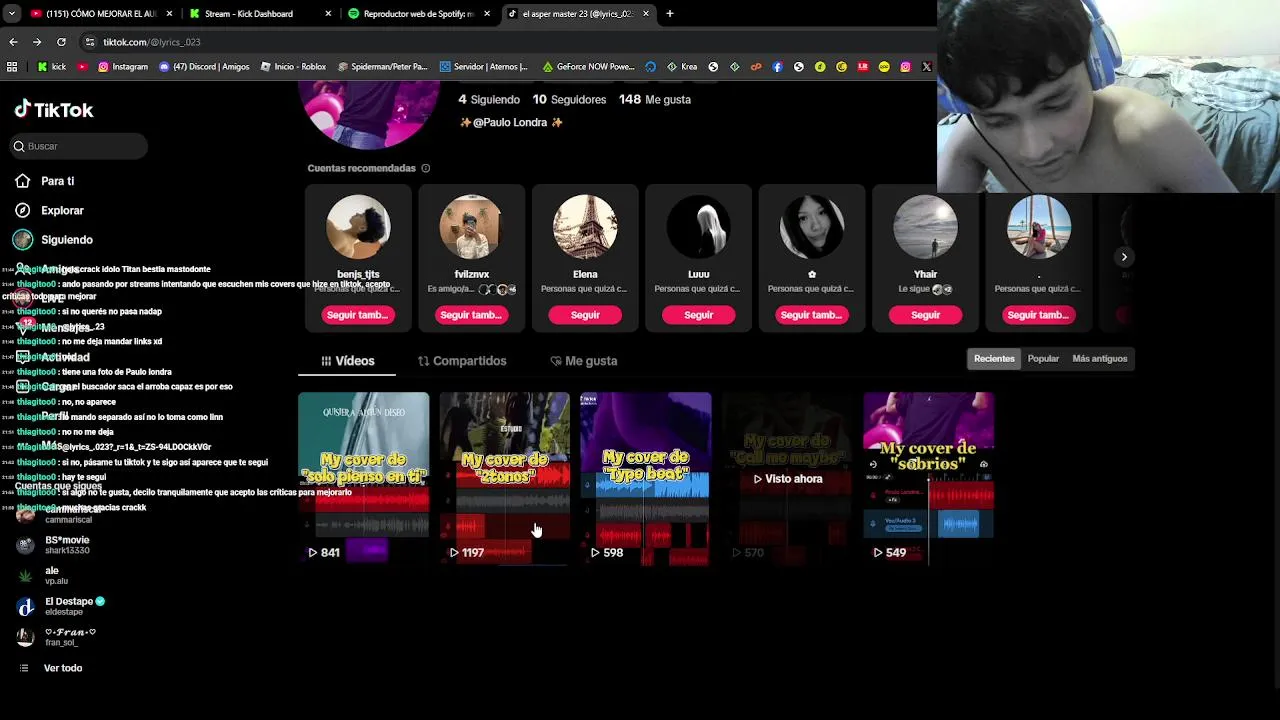
Task: Follow back benjs_tjts with Seguir button
Action: click(357, 315)
